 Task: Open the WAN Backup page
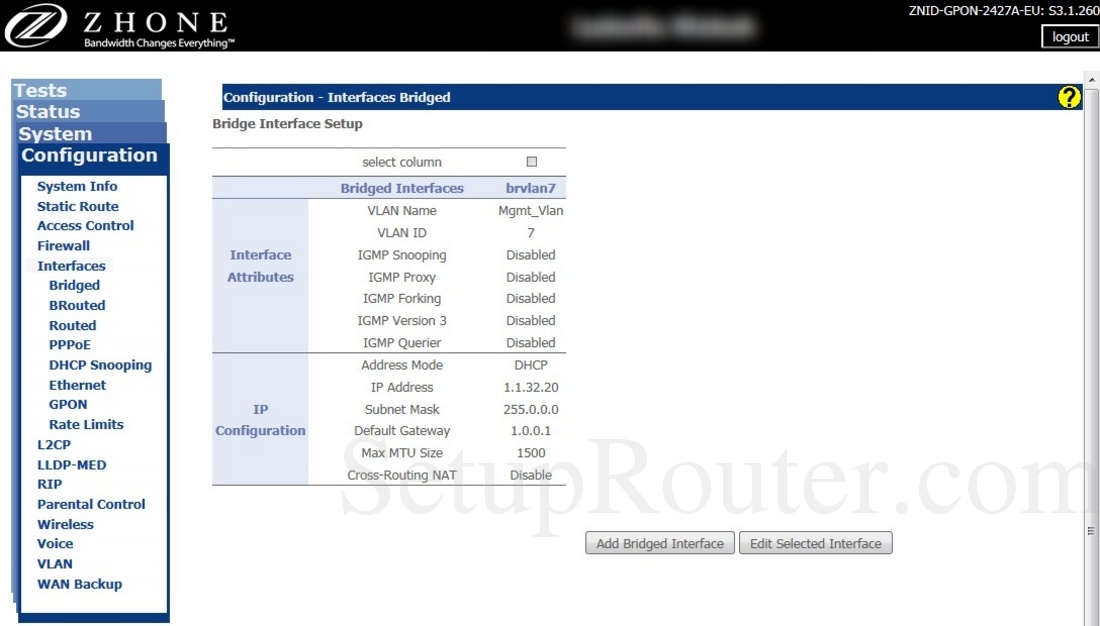click(x=79, y=584)
